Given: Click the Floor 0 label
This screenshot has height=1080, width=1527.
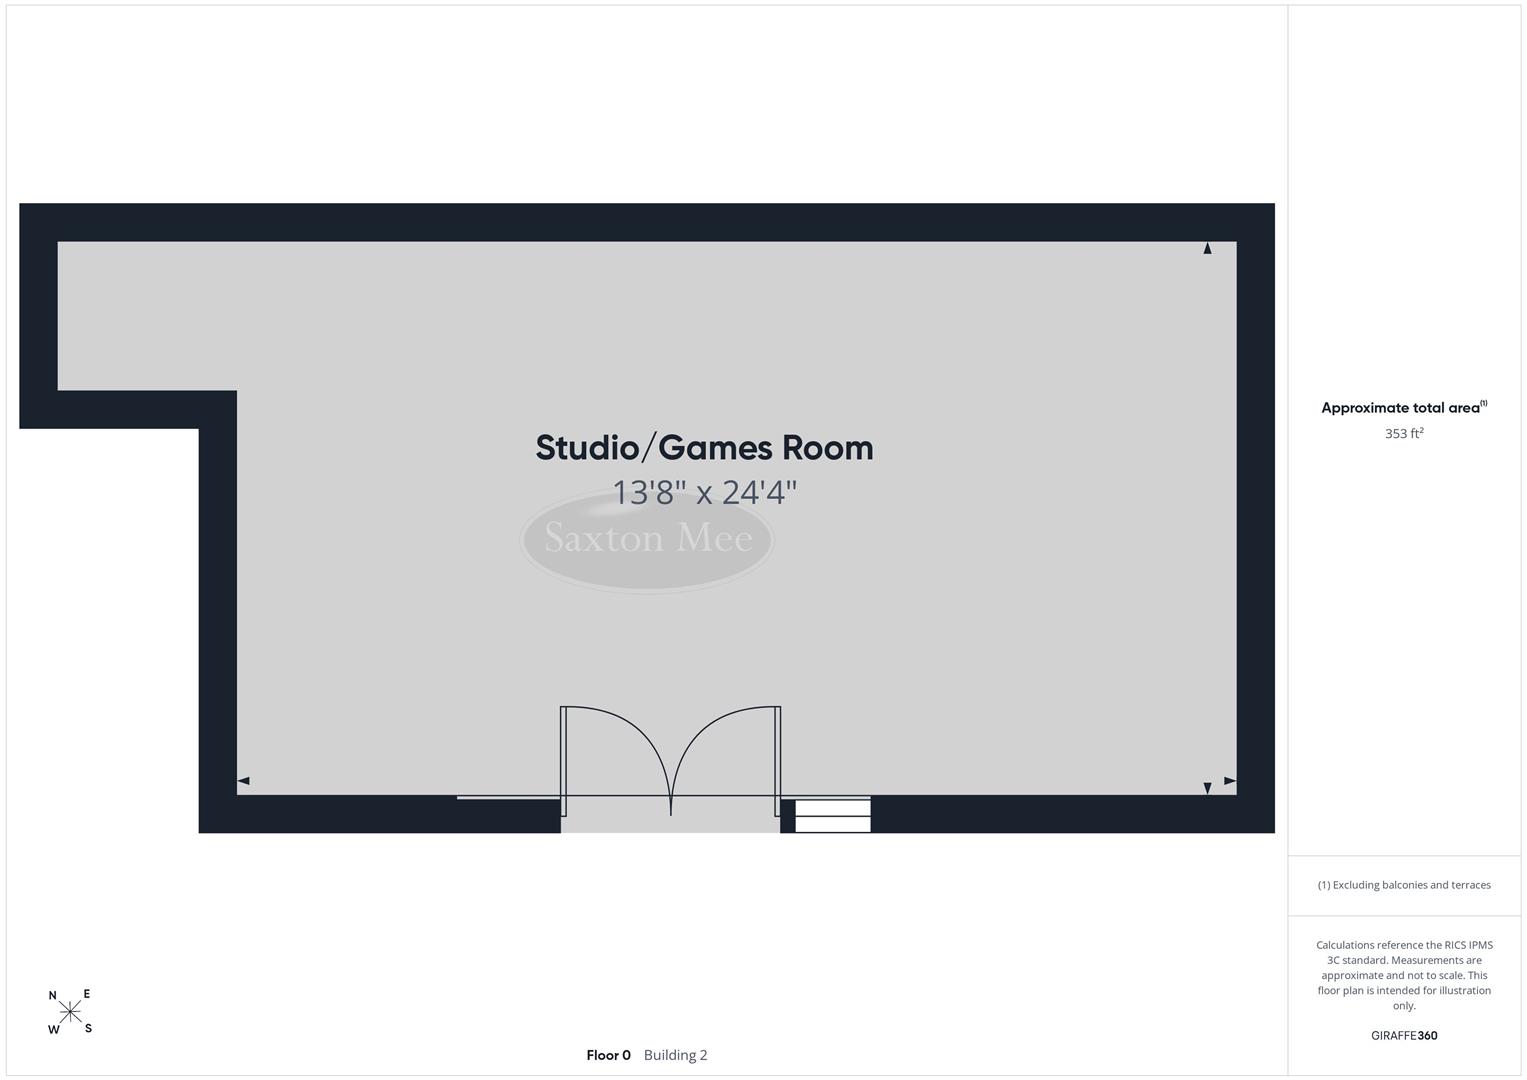Looking at the screenshot, I should coord(608,1055).
